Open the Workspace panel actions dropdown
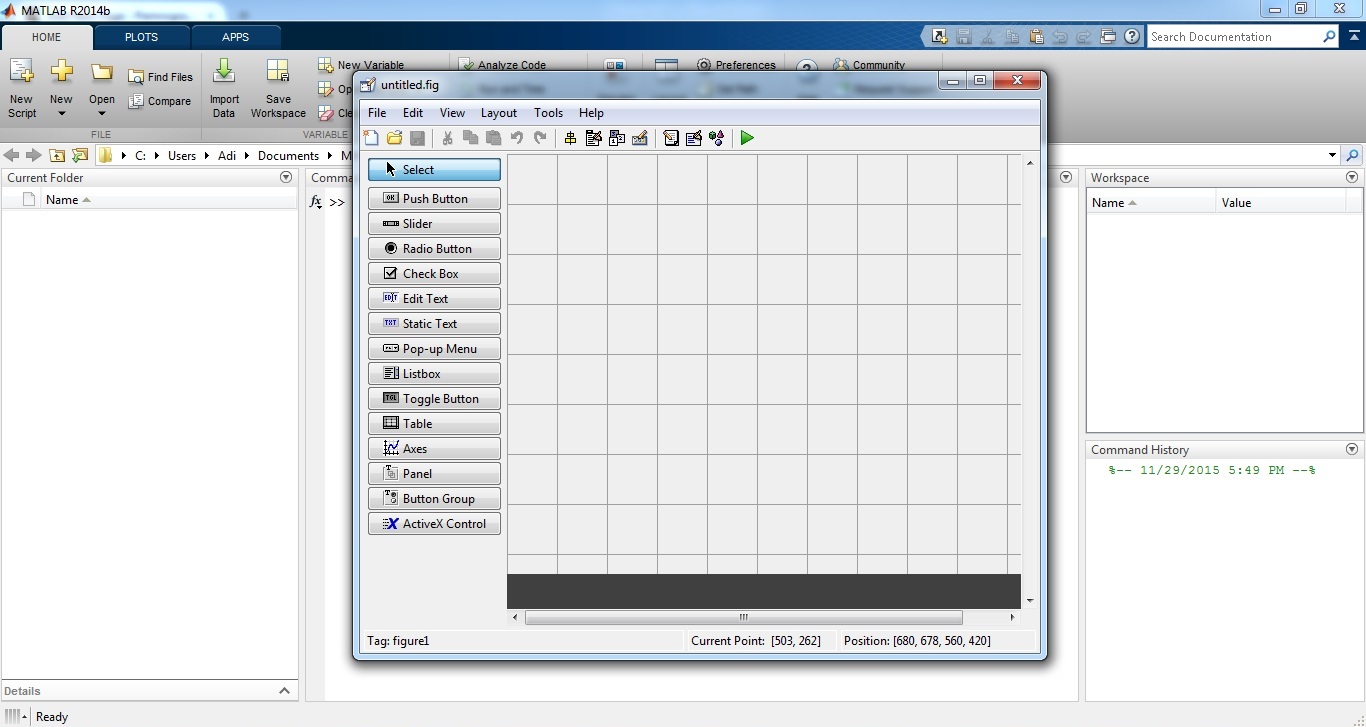This screenshot has height=727, width=1366. (x=1352, y=178)
